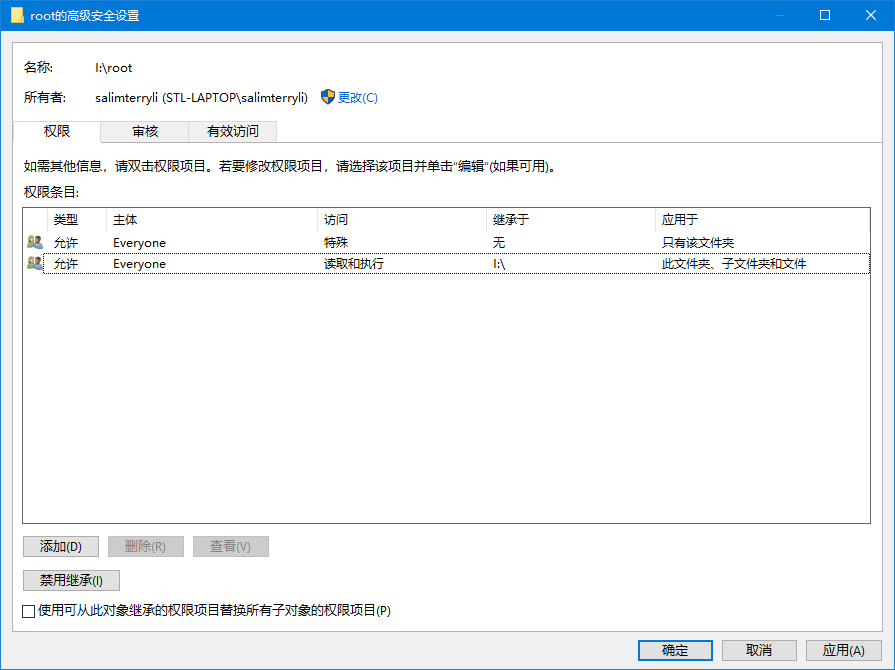Click the 删除(R) button
Viewport: 895px width, 670px height.
(x=146, y=547)
